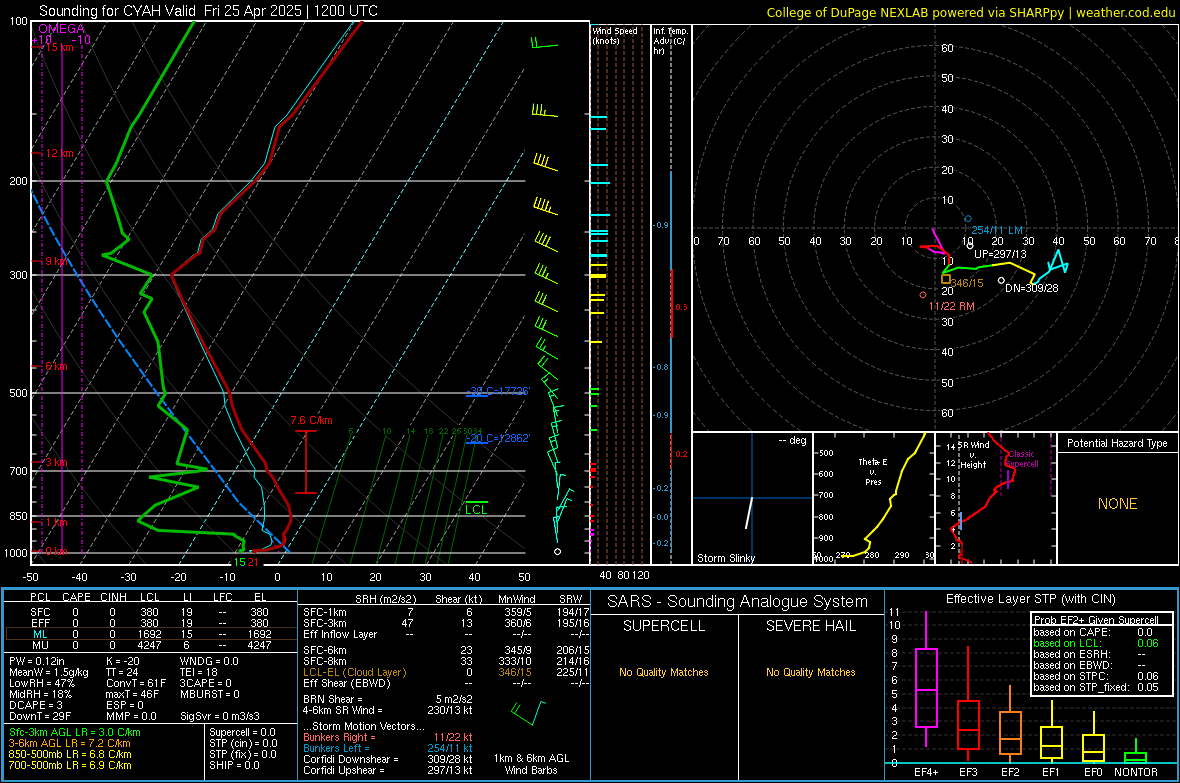Viewport: 1180px width, 783px height.
Task: Click the MU parcel row label
Action: pos(40,644)
